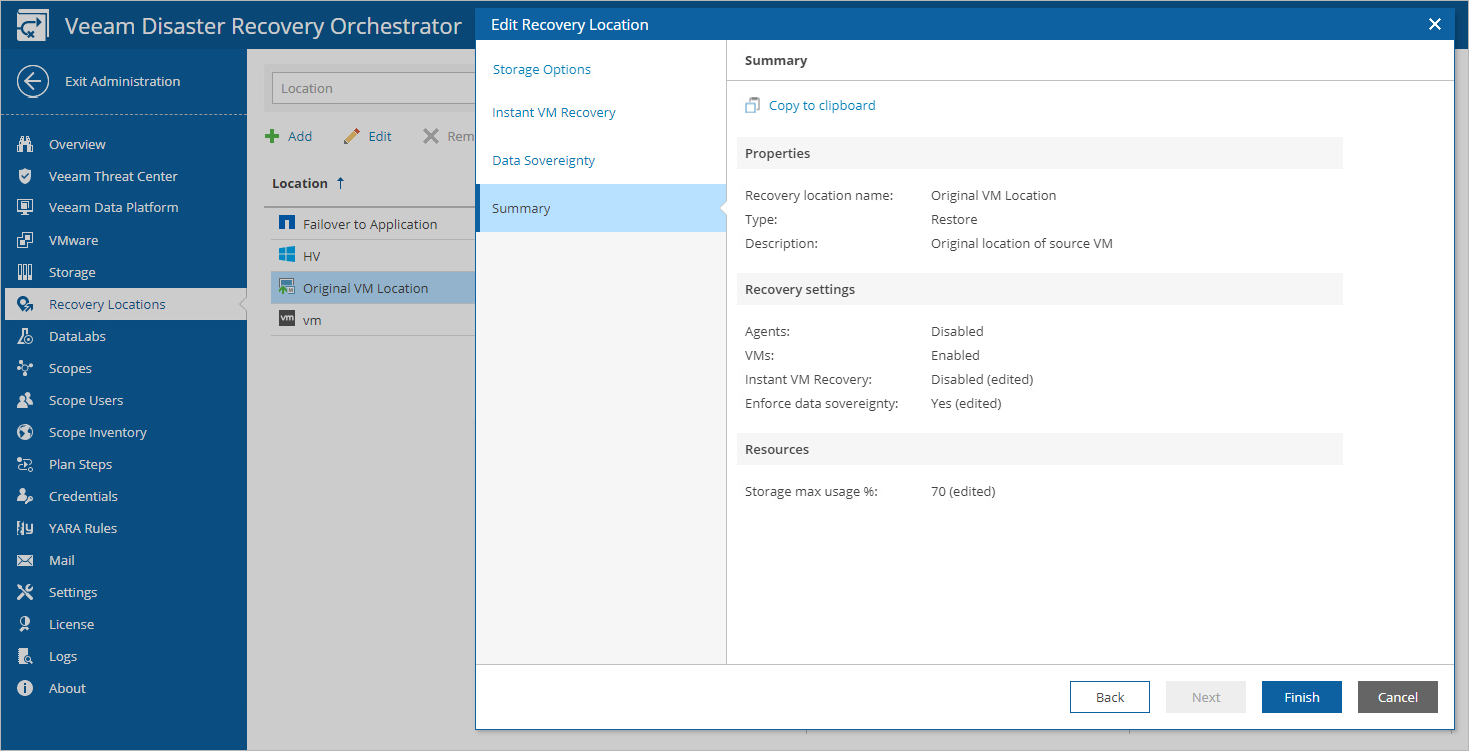Viewport: 1469px width, 751px height.
Task: Click the YARA Rules sidebar icon
Action: click(26, 528)
